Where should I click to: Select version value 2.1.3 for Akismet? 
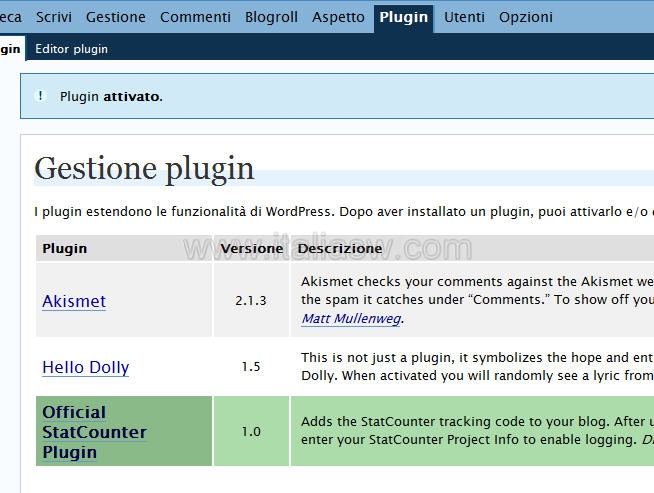click(x=251, y=301)
